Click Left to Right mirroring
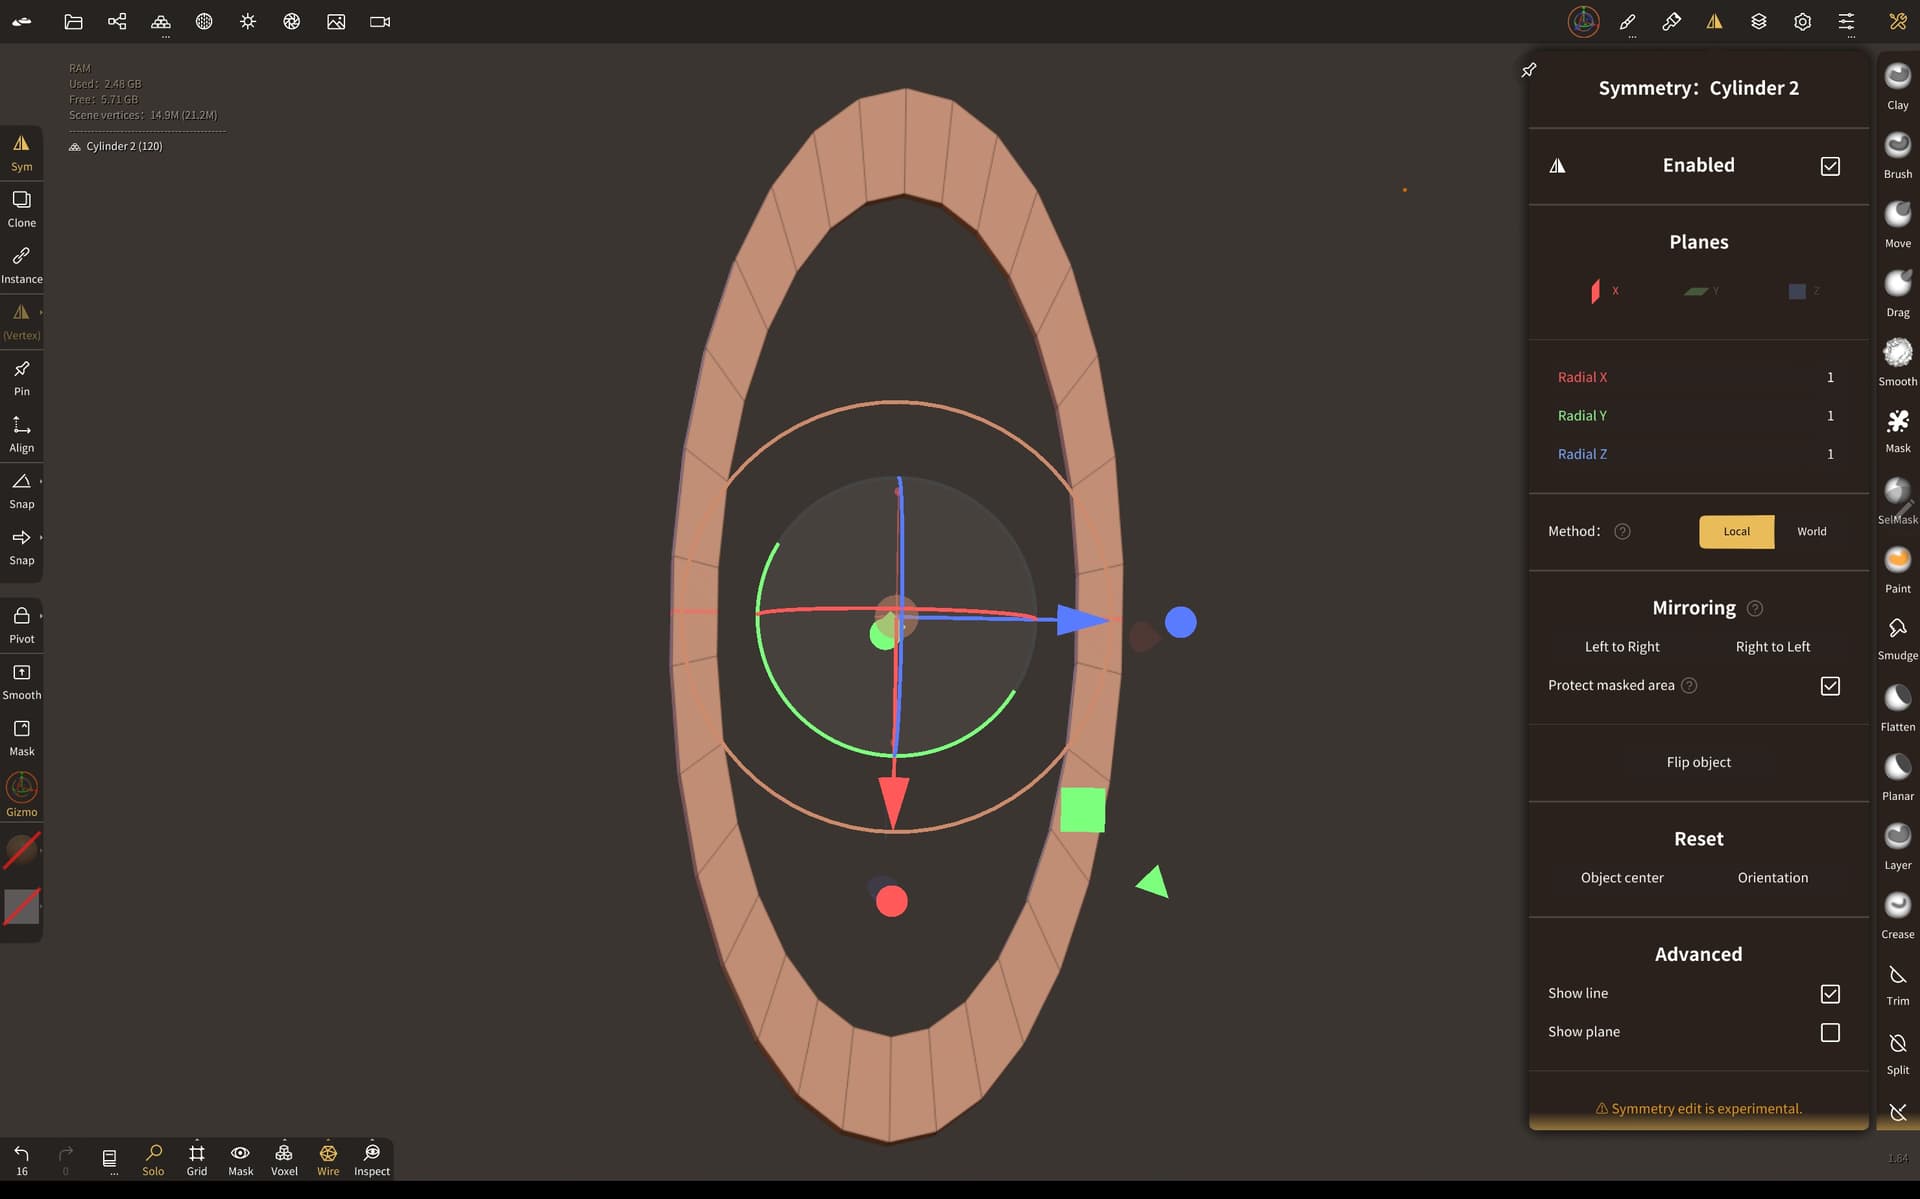Viewport: 1920px width, 1199px height. tap(1622, 647)
